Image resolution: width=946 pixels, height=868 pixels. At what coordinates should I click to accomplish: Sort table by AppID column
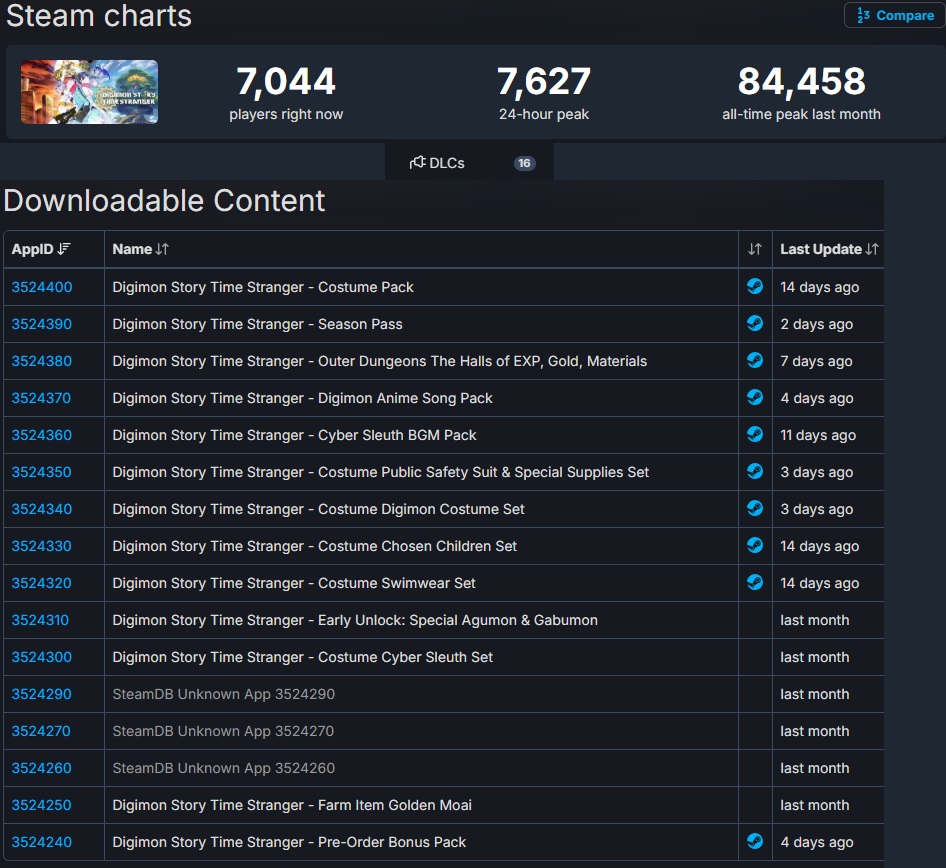pos(41,249)
